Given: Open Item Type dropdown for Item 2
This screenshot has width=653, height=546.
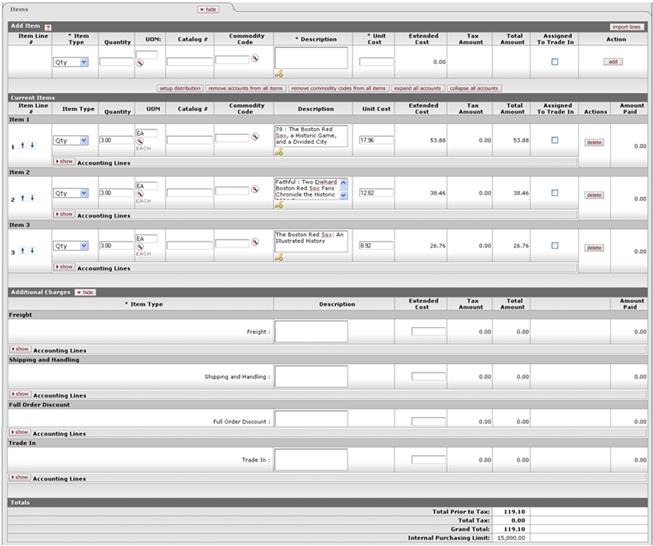Looking at the screenshot, I should [71, 193].
